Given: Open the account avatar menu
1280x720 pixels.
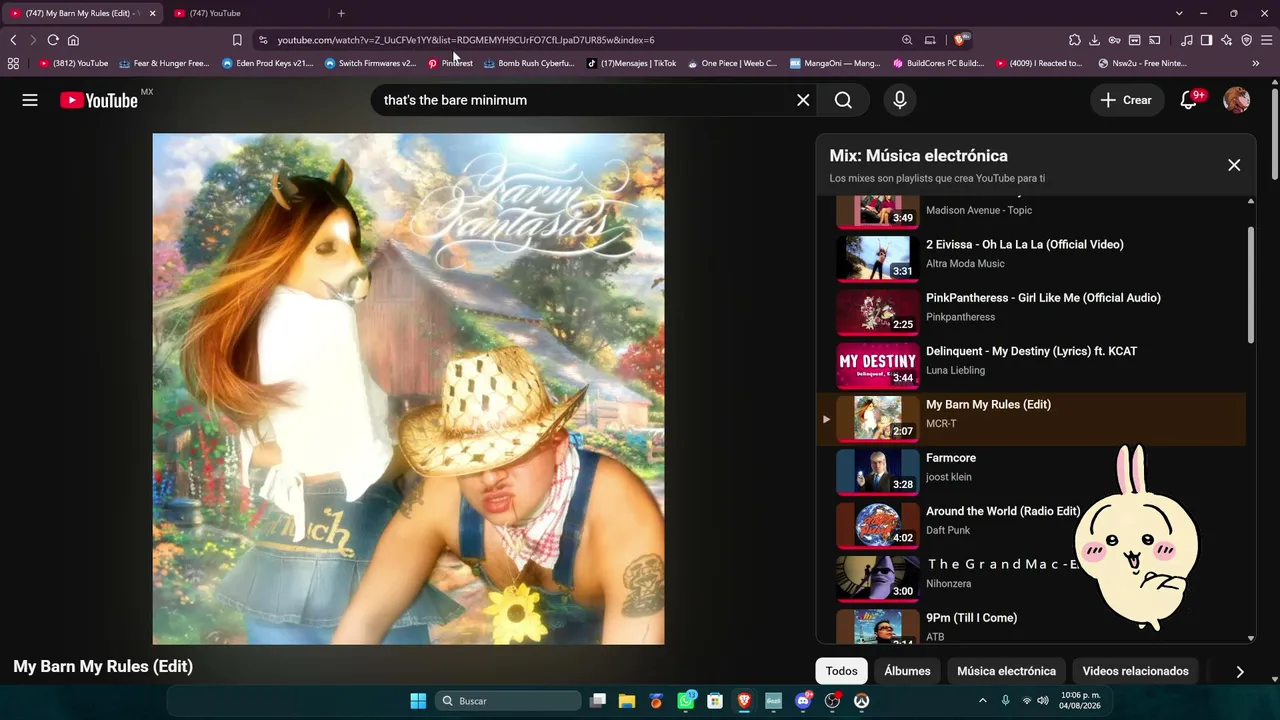Looking at the screenshot, I should 1237,100.
